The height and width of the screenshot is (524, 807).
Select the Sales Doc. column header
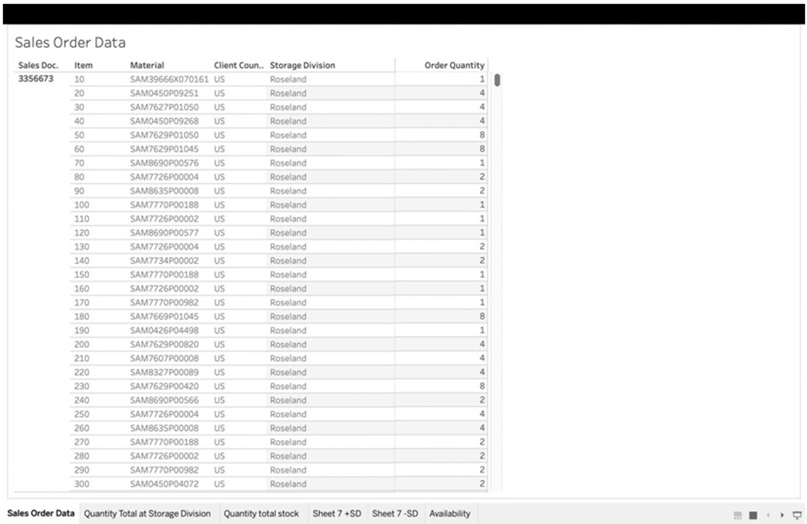tap(38, 65)
